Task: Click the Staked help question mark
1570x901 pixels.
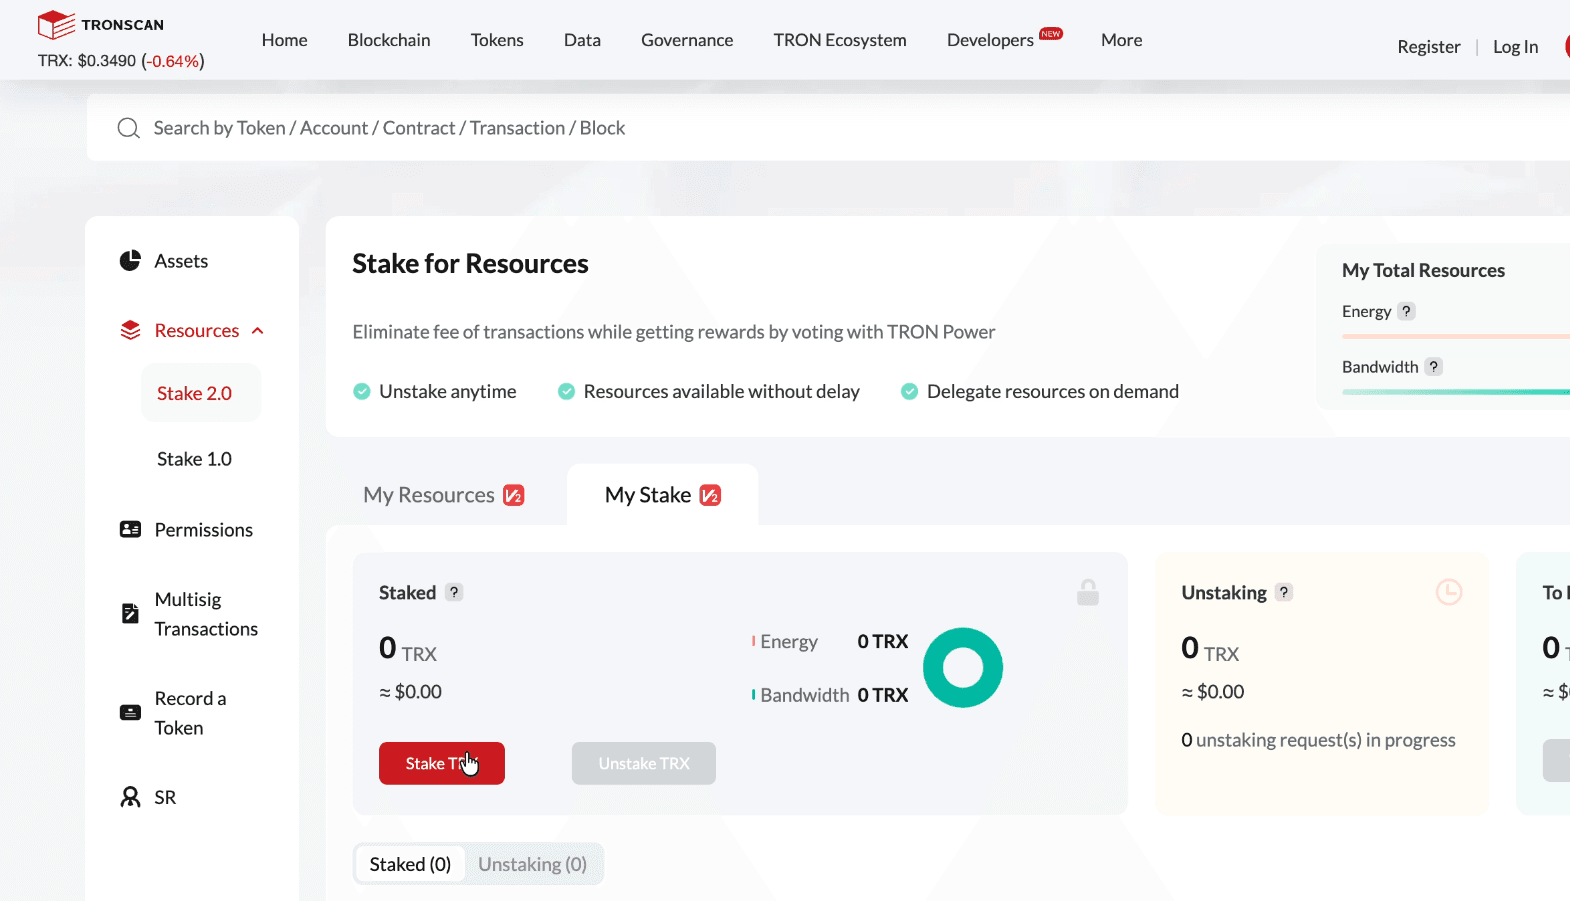Action: 454,592
